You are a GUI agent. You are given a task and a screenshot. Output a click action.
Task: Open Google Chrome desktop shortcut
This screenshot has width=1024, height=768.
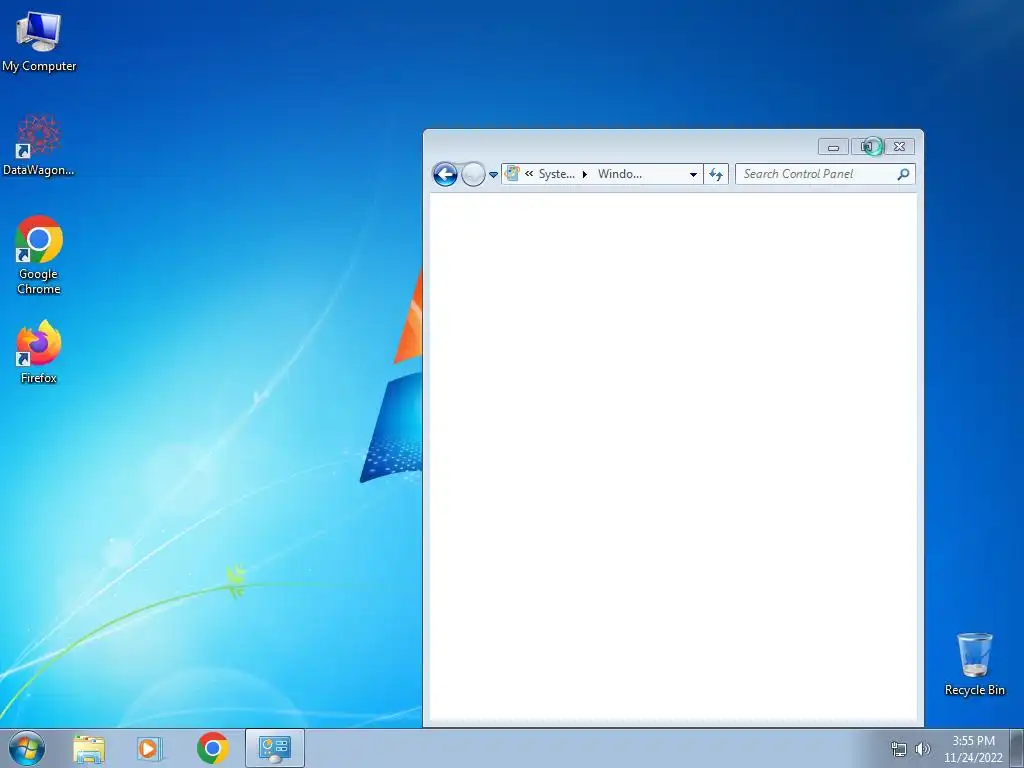(x=39, y=255)
